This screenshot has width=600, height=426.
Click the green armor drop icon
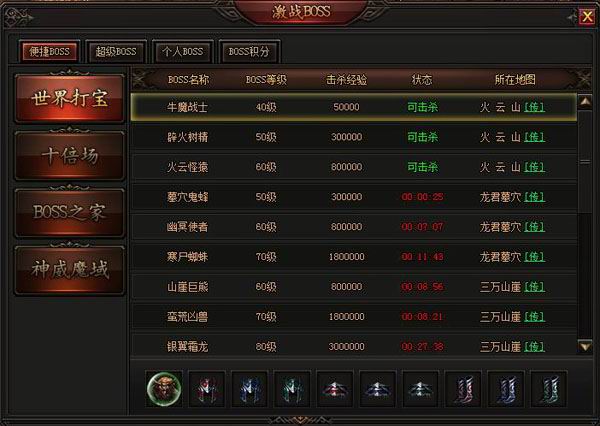pyautogui.click(x=292, y=388)
